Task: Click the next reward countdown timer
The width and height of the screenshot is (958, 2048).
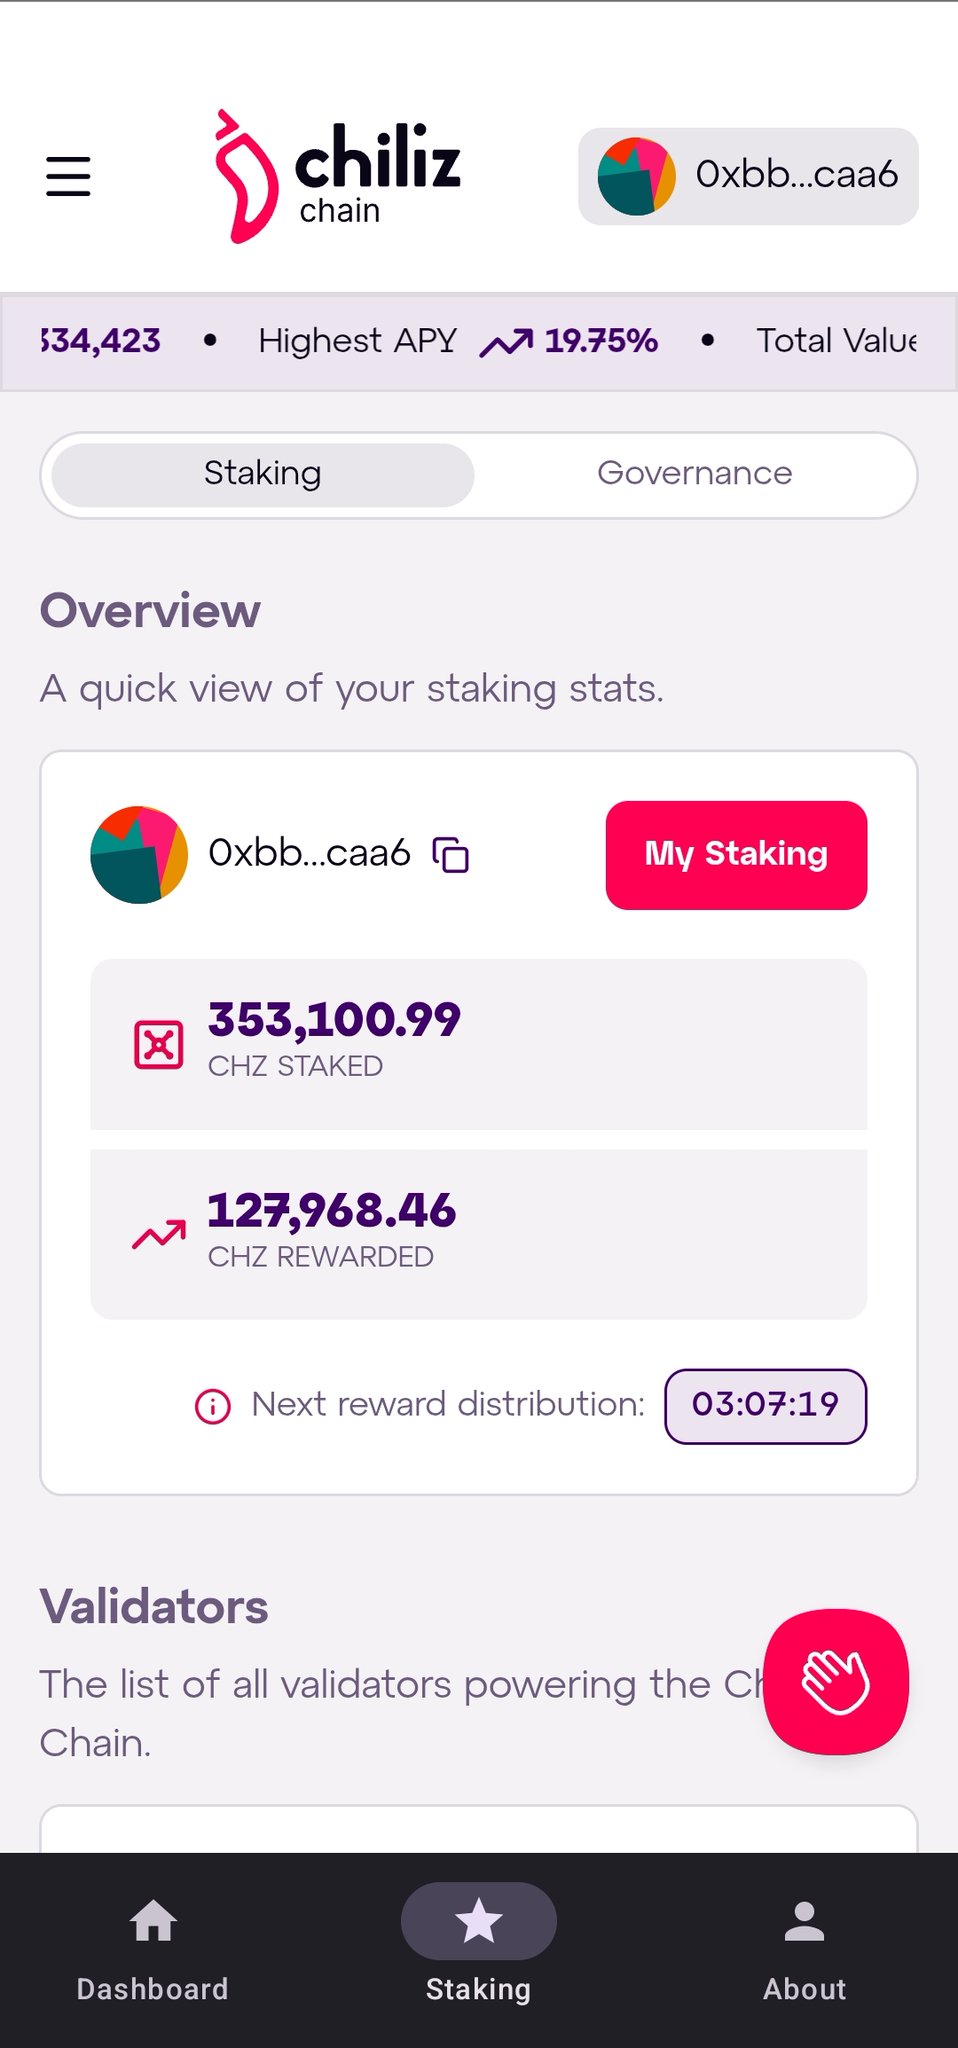Action: click(x=765, y=1405)
